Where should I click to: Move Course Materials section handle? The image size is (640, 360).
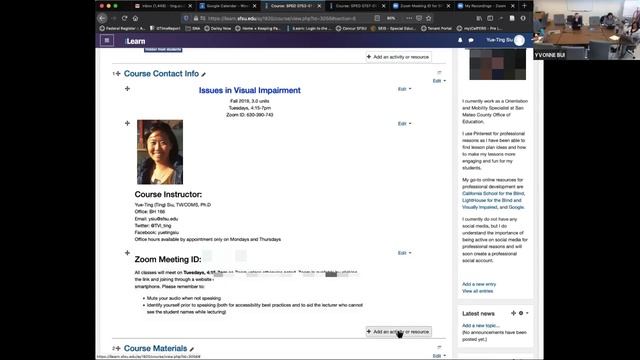118,349
